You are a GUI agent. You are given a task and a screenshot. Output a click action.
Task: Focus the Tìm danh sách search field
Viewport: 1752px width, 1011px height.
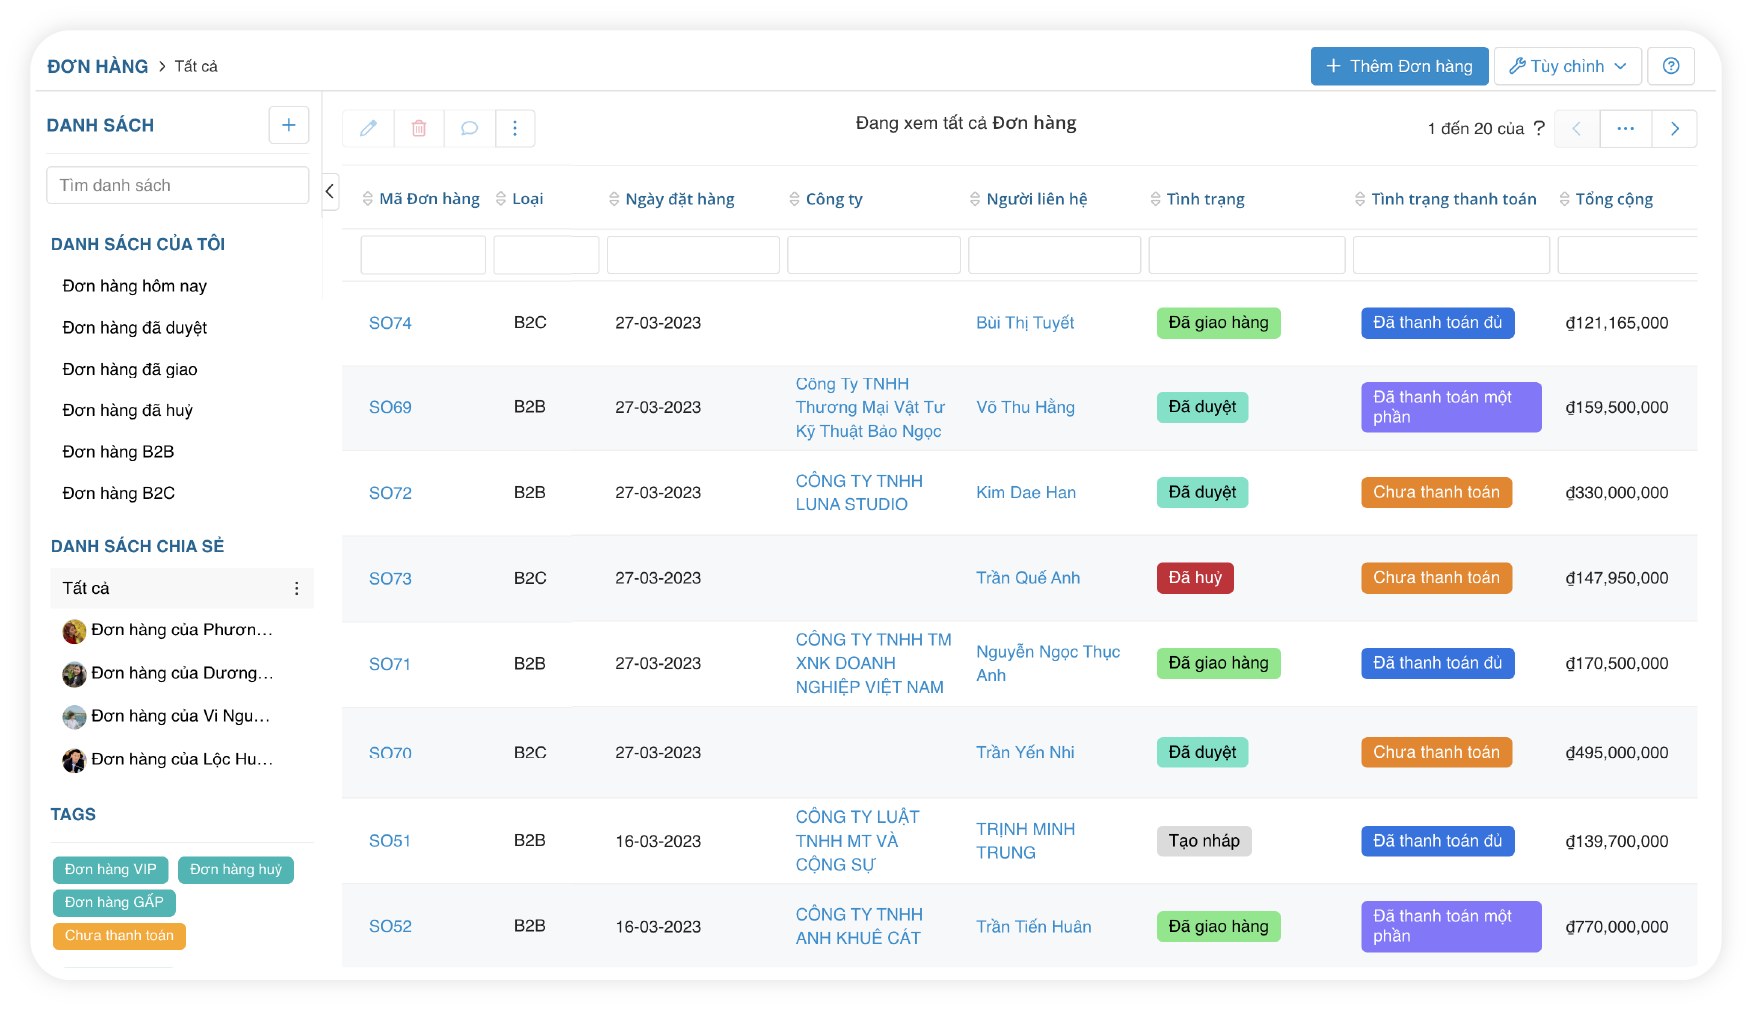pos(177,185)
